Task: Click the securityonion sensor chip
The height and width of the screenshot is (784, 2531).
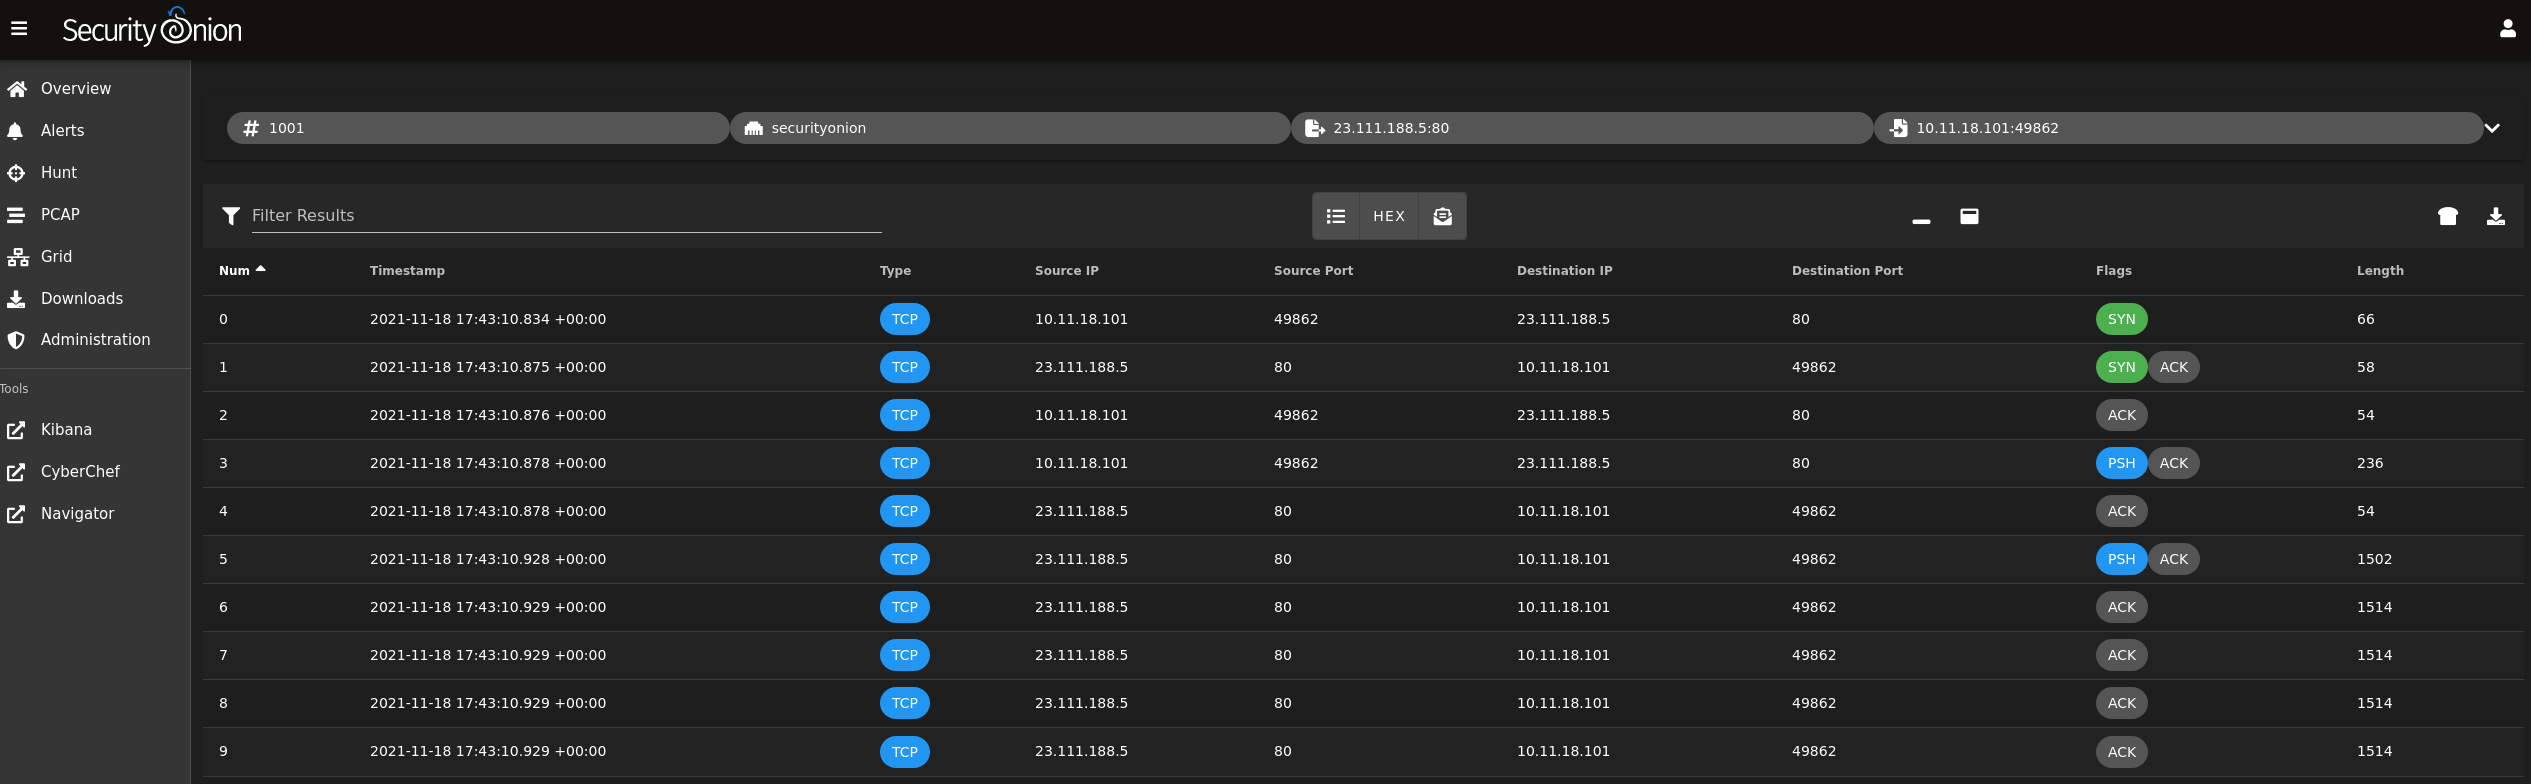Action: pos(1010,128)
